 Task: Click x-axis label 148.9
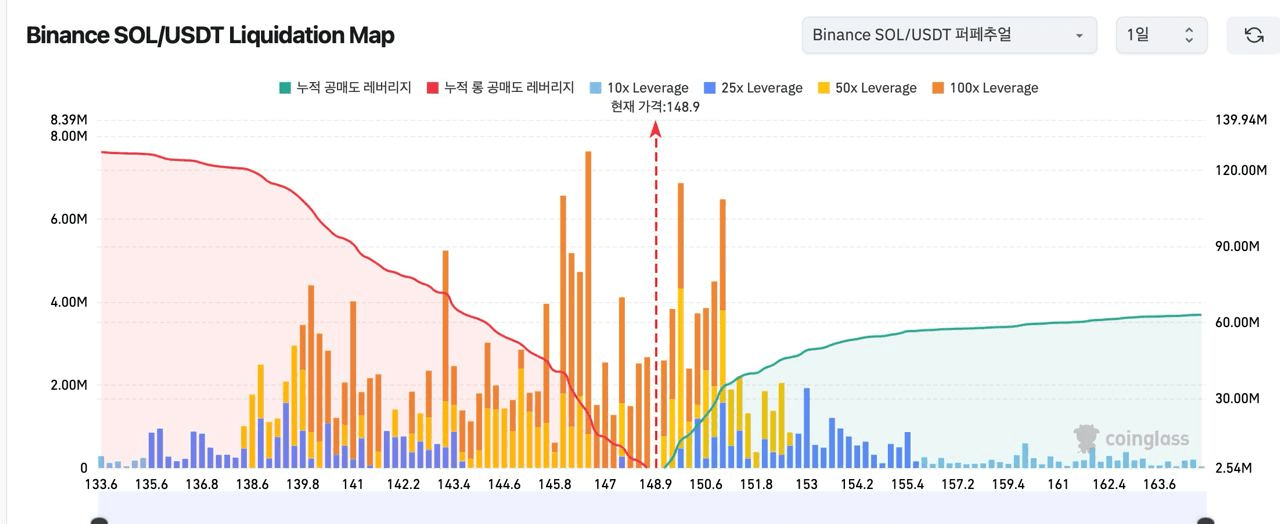coord(655,484)
